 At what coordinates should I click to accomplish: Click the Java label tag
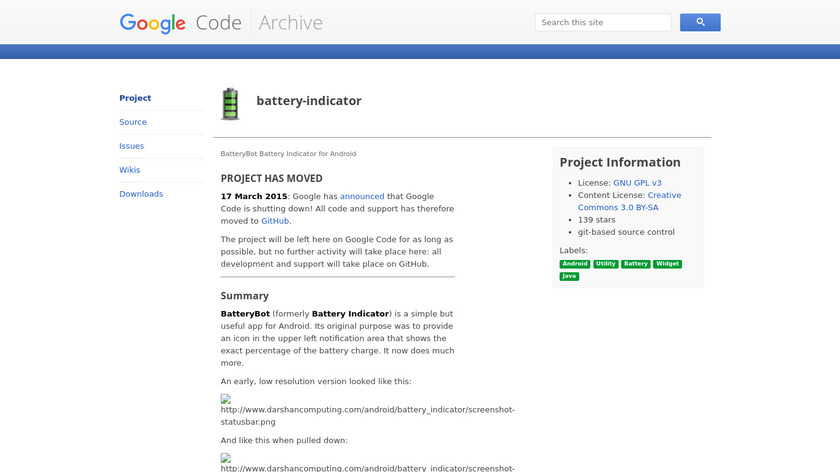(x=569, y=276)
